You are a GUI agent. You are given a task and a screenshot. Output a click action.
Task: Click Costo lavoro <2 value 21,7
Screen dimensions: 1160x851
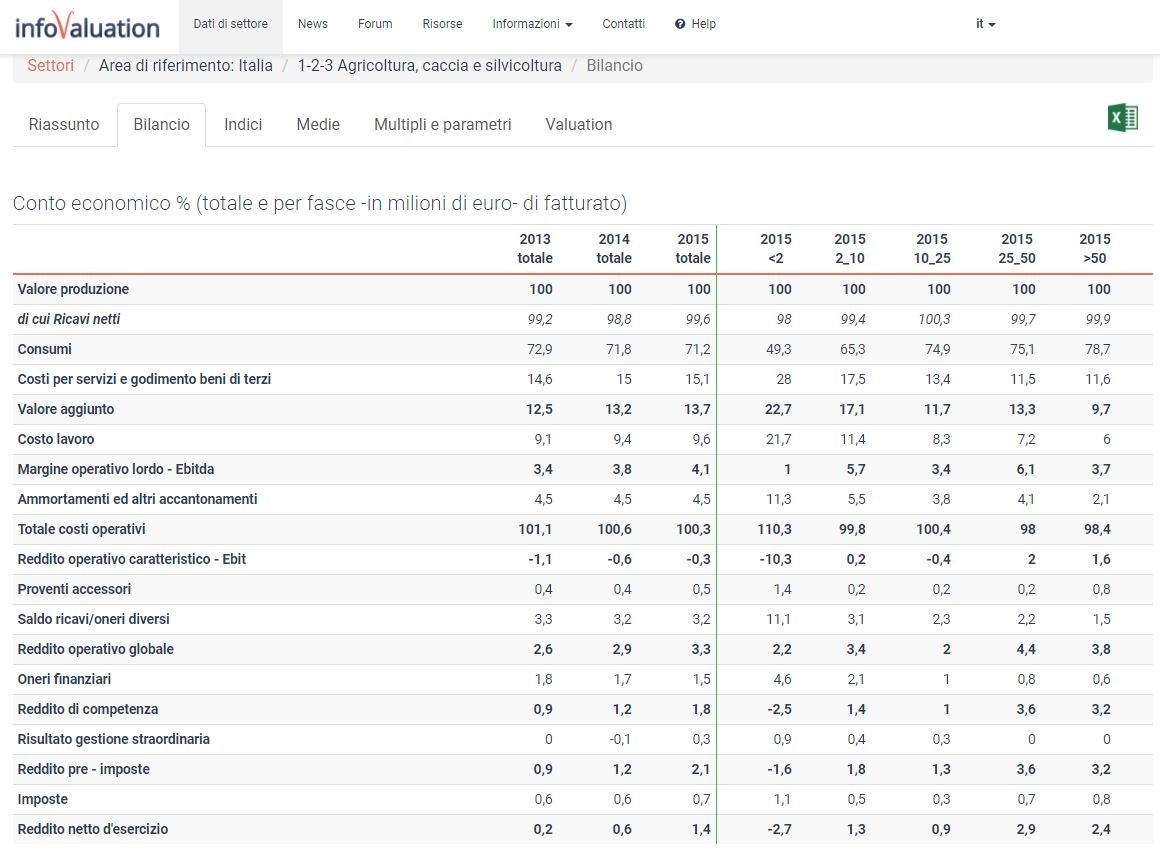click(x=778, y=439)
